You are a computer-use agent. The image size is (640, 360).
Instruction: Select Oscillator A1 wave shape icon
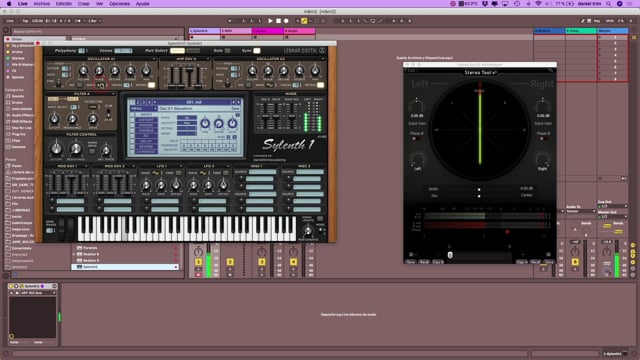tap(100, 85)
